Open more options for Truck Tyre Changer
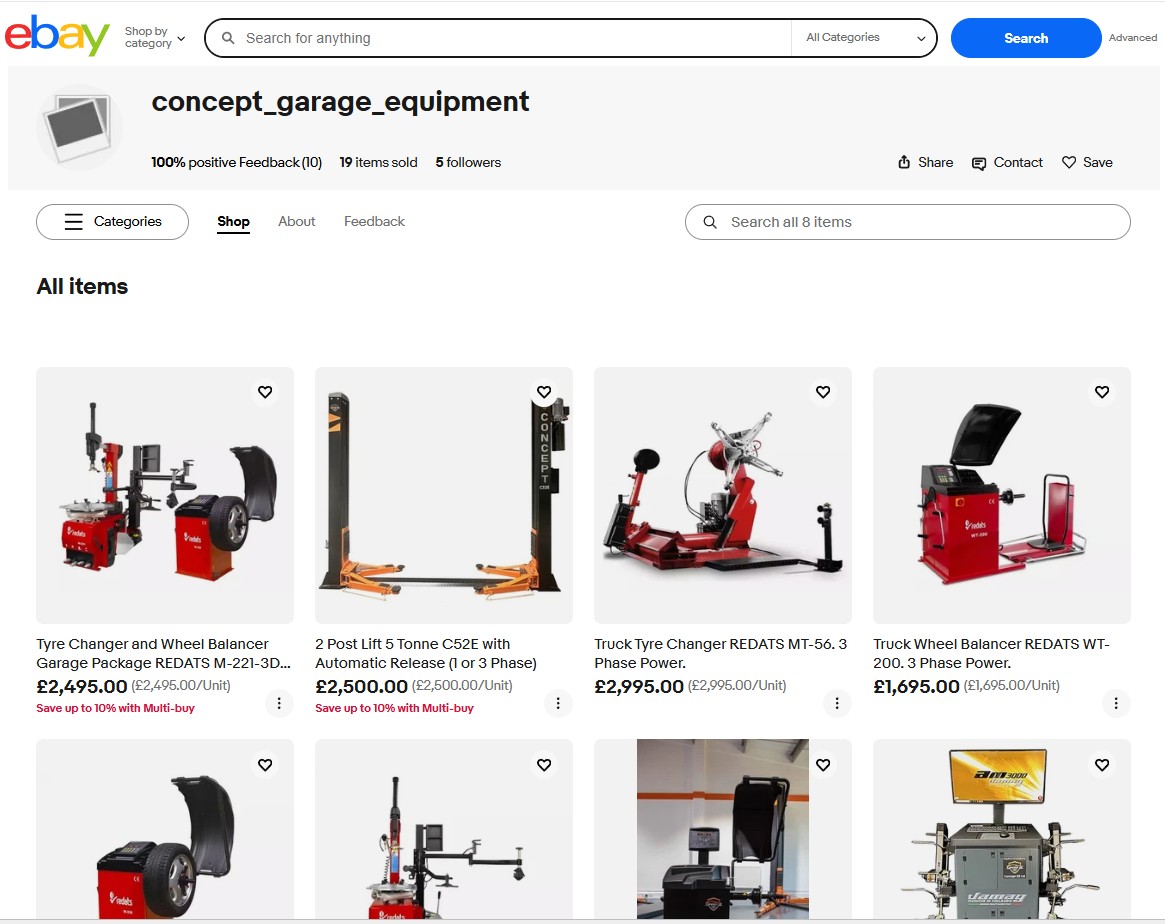This screenshot has width=1165, height=924. 837,703
